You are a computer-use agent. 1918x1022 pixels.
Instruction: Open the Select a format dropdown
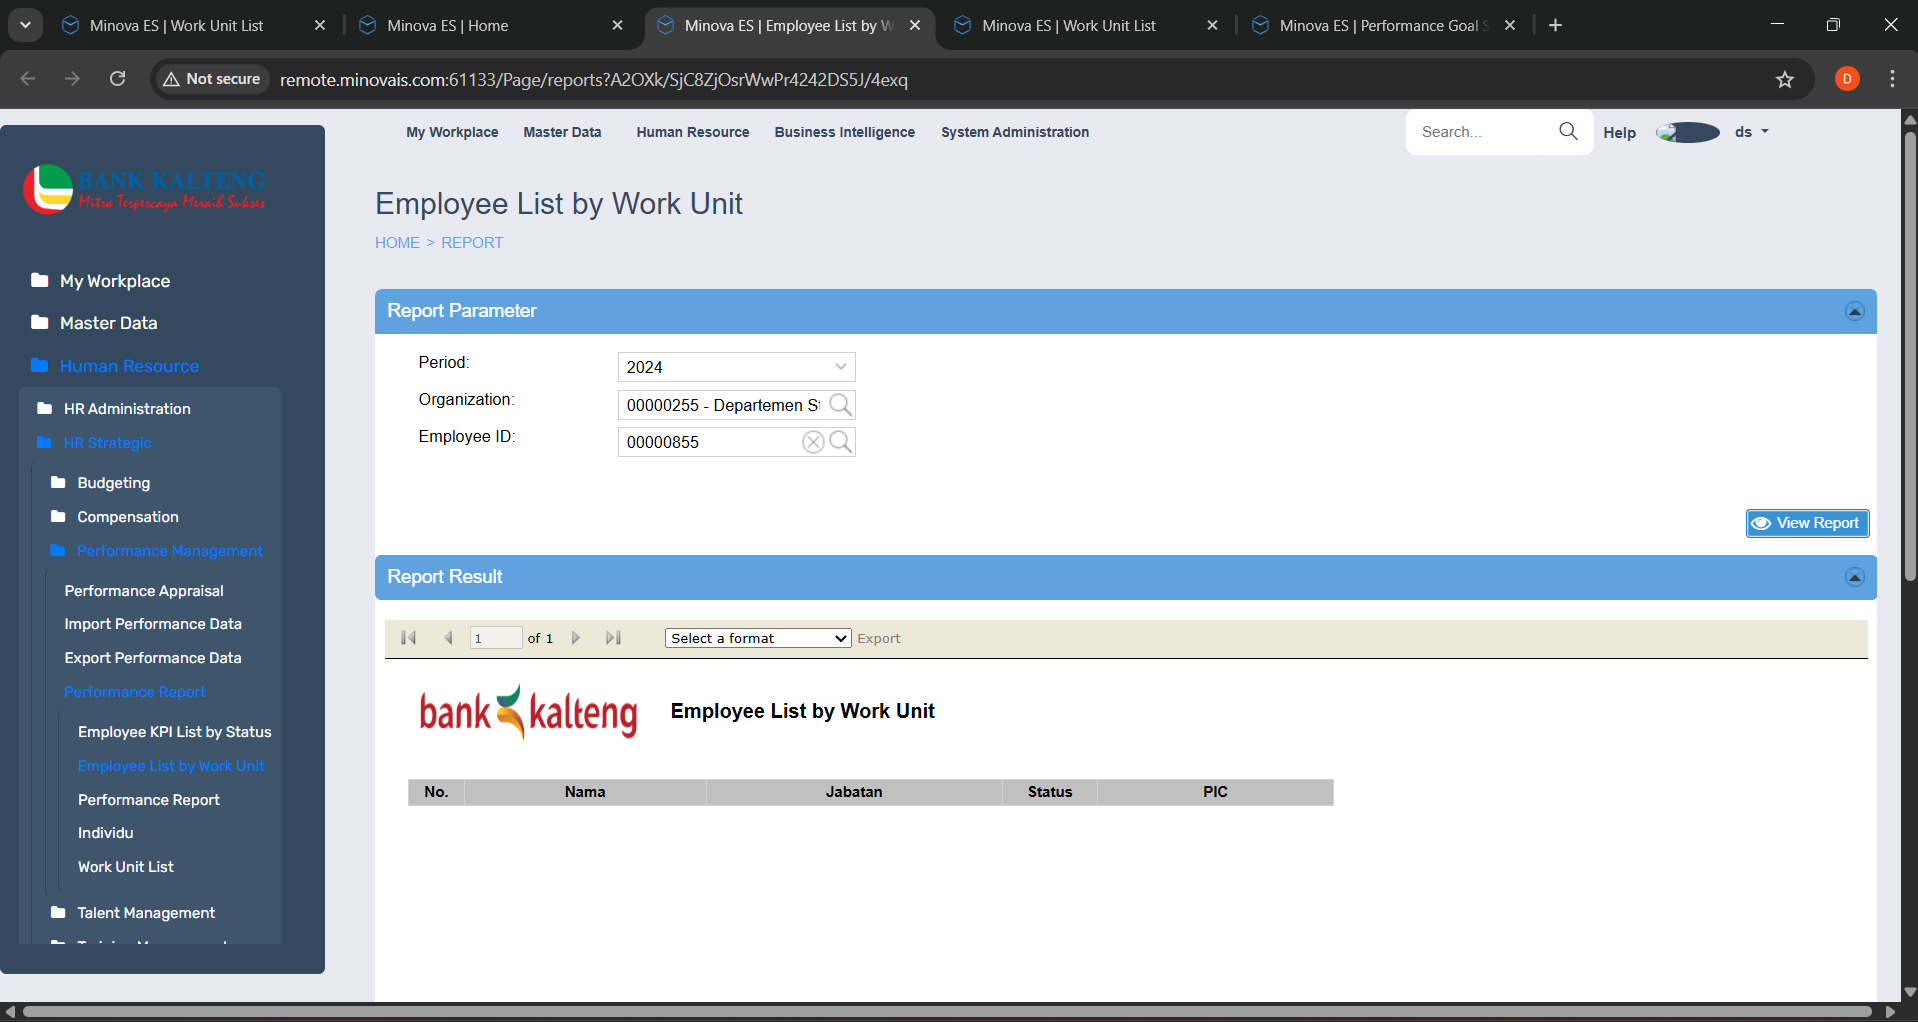pos(758,638)
